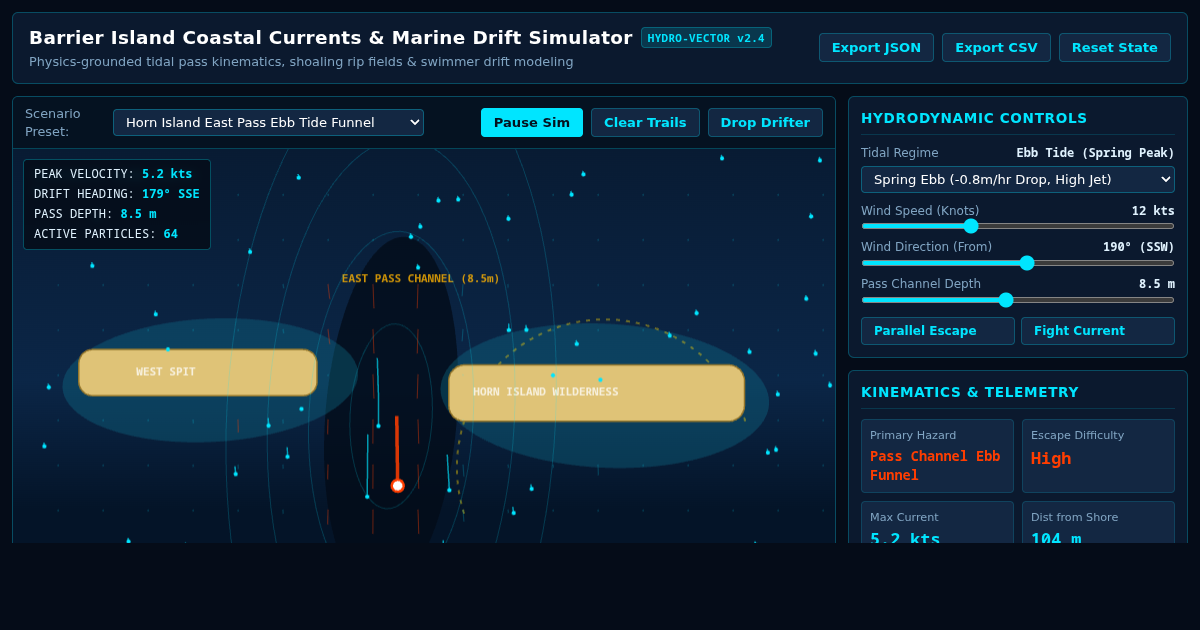Click the Hydrodynamic Controls heading
1200x630 pixels.
[x=974, y=118]
